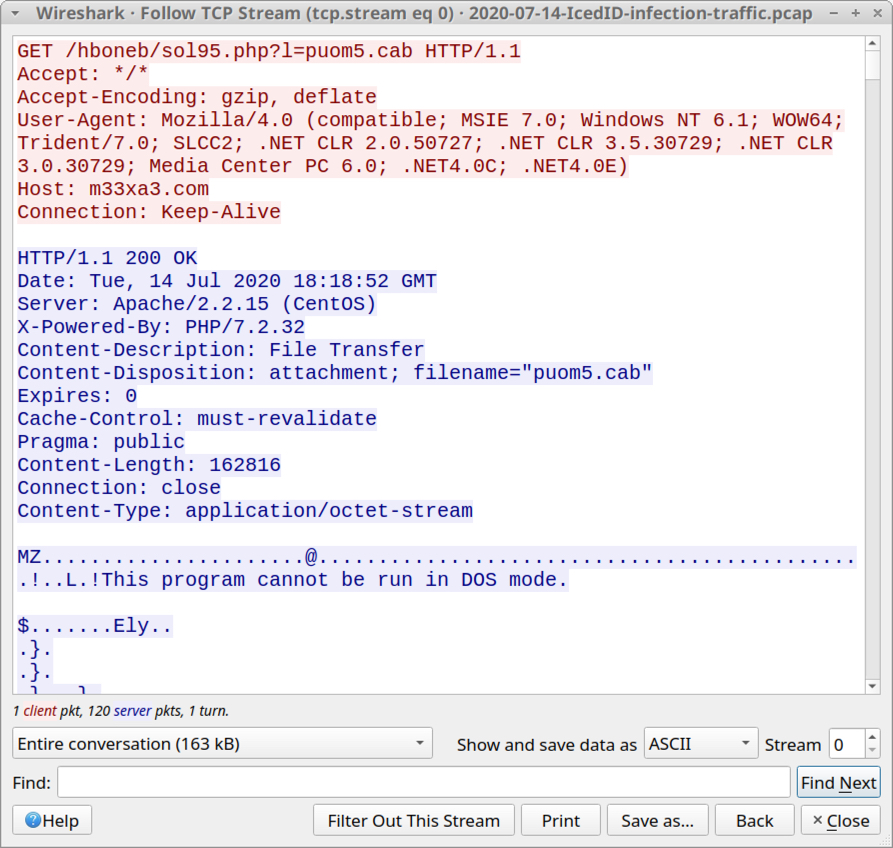The image size is (893, 848).
Task: Click the Content-Disposition filename puom5.cab line
Action: click(x=334, y=372)
